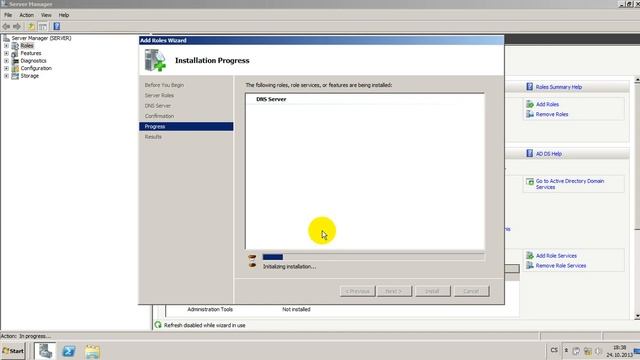Click the Add Roles icon
This screenshot has width=640, height=360.
coord(530,104)
